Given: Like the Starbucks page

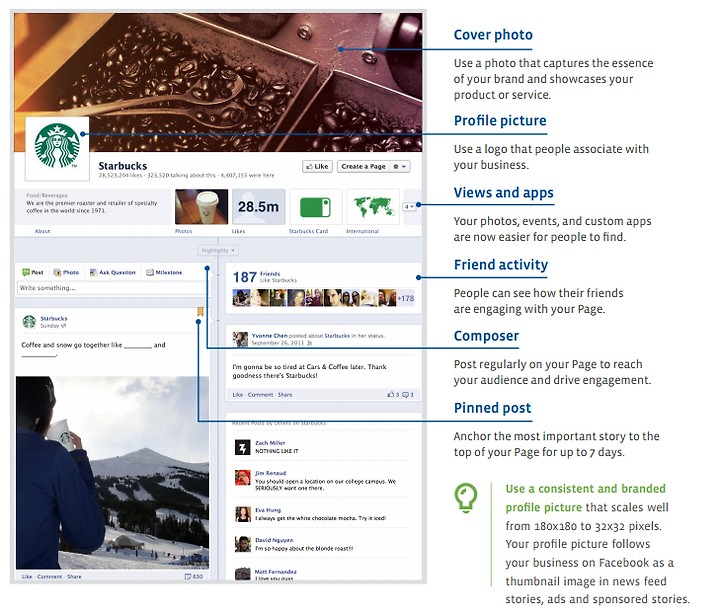Looking at the screenshot, I should pyautogui.click(x=317, y=166).
